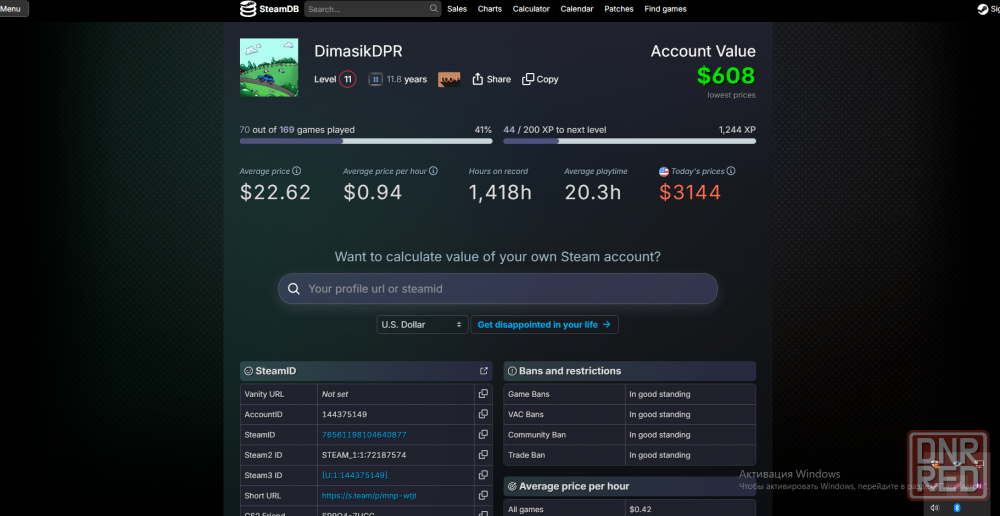The width and height of the screenshot is (1000, 516).
Task: Click the search magnifier icon in header
Action: click(x=434, y=9)
